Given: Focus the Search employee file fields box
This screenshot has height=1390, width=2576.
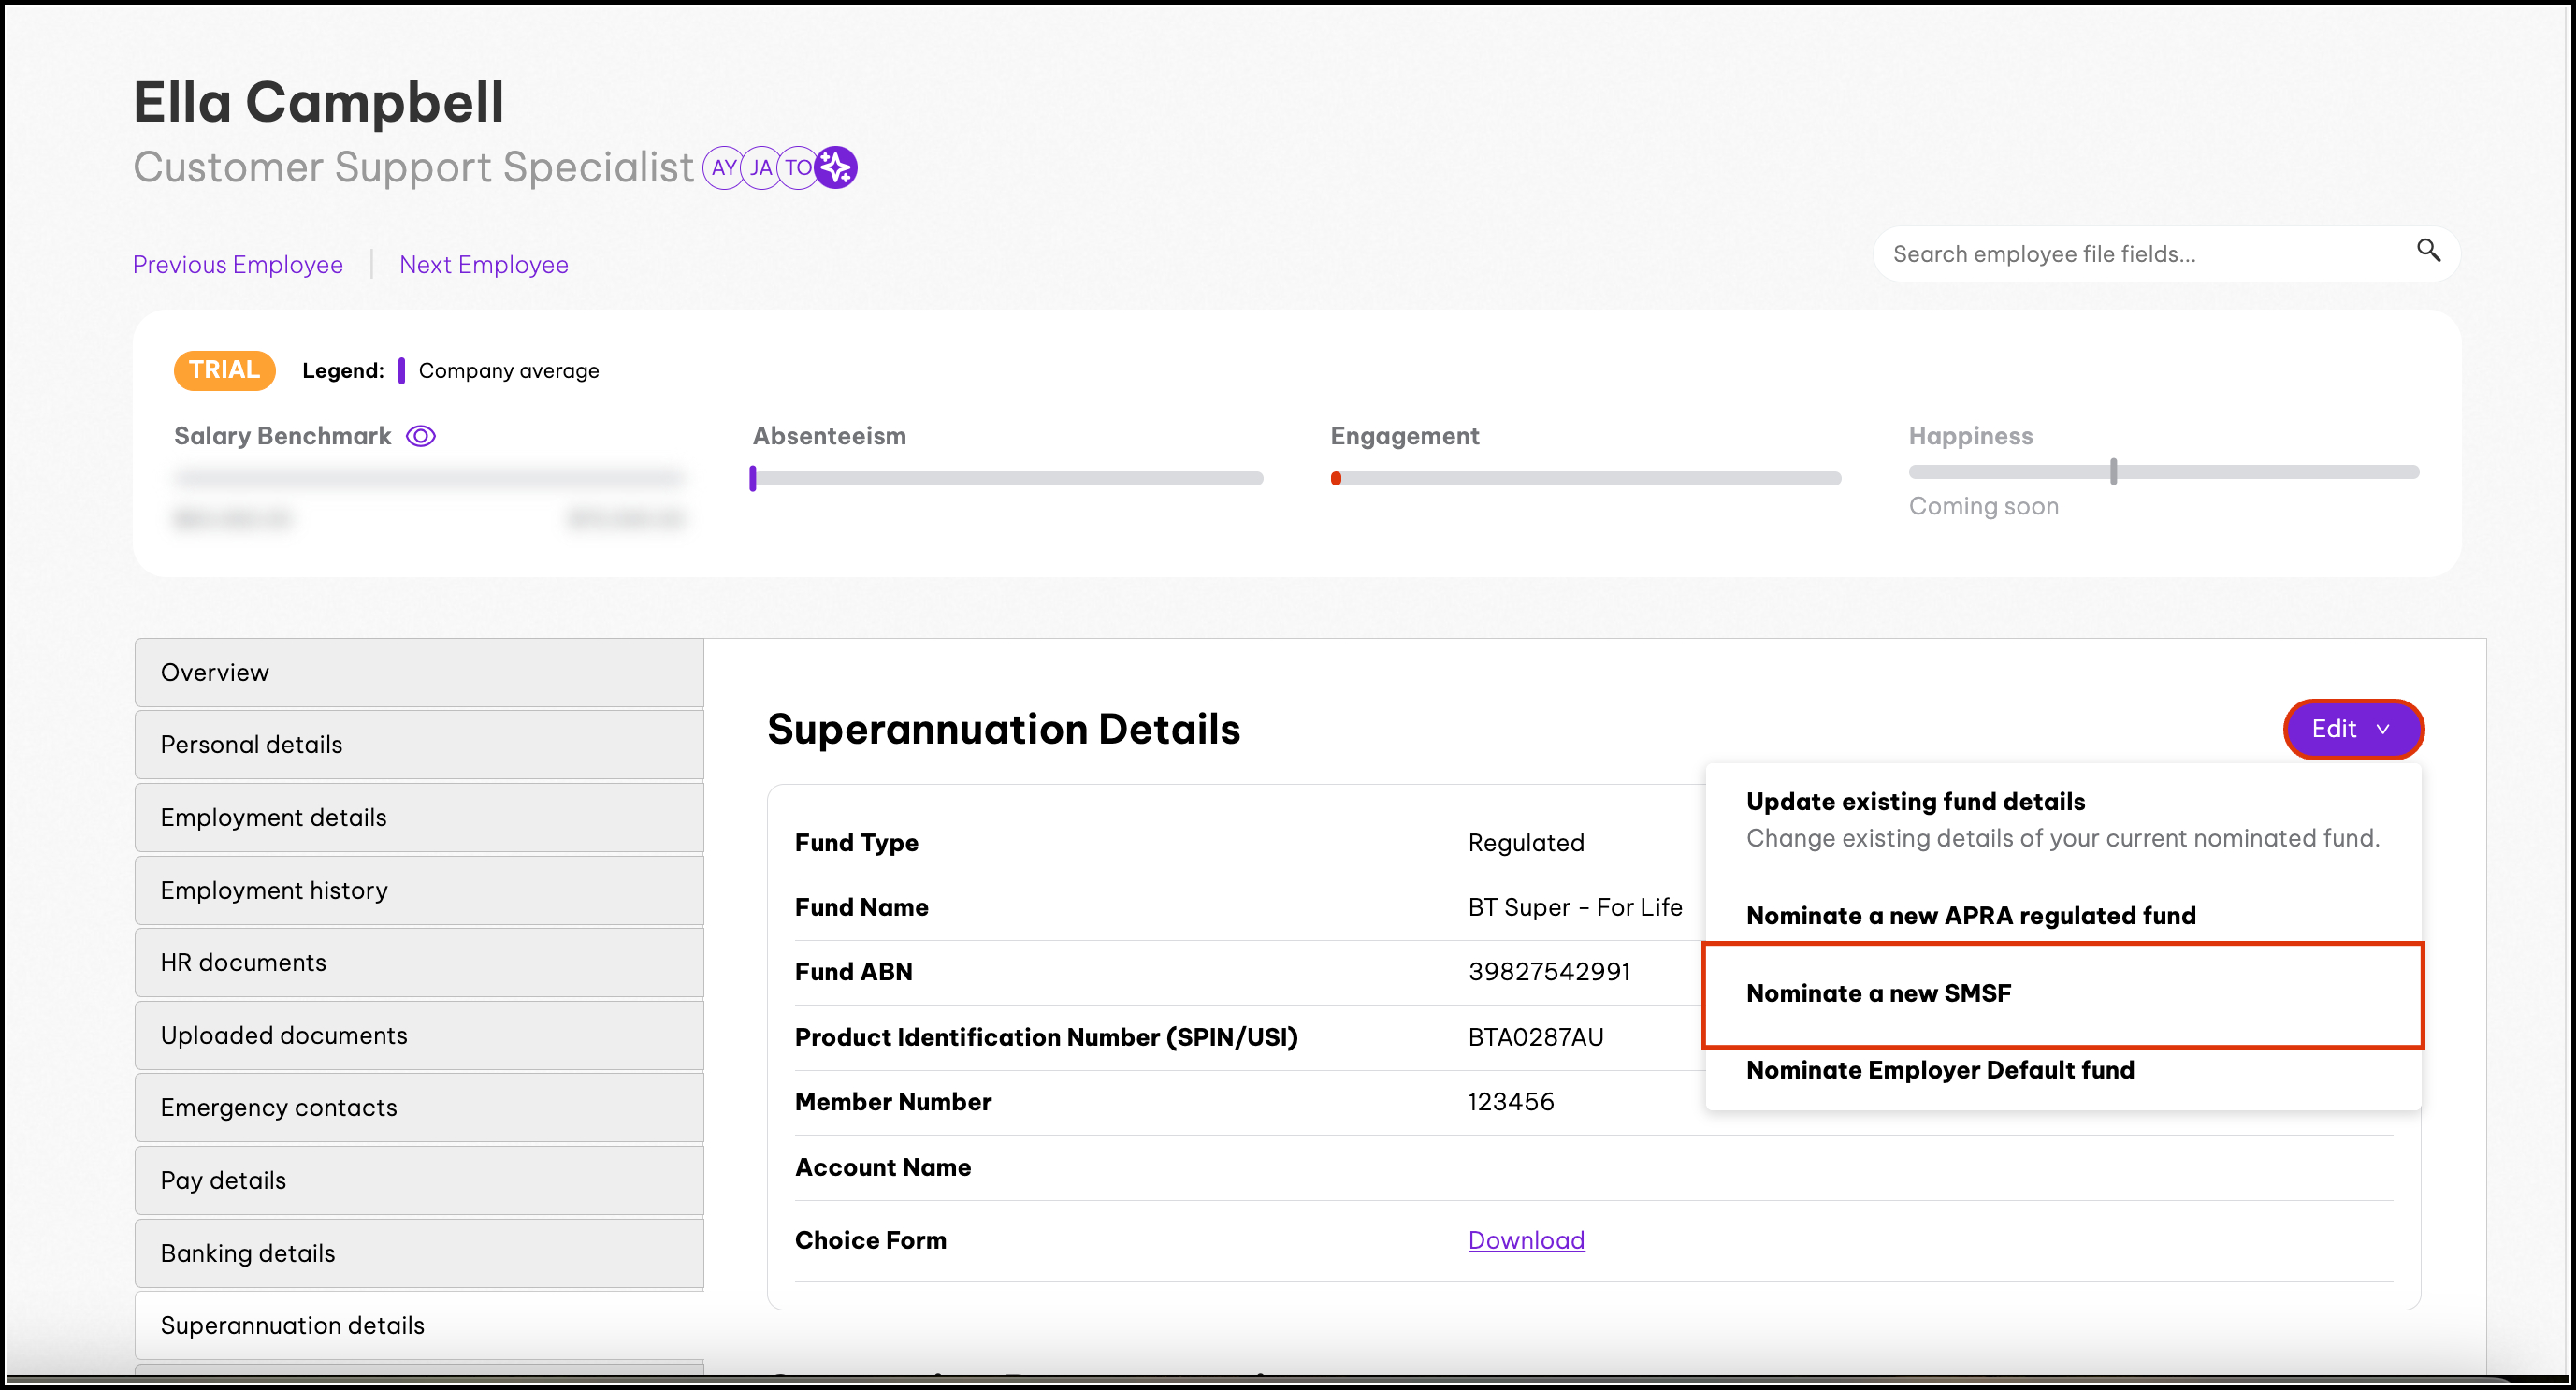Looking at the screenshot, I should [x=2140, y=254].
